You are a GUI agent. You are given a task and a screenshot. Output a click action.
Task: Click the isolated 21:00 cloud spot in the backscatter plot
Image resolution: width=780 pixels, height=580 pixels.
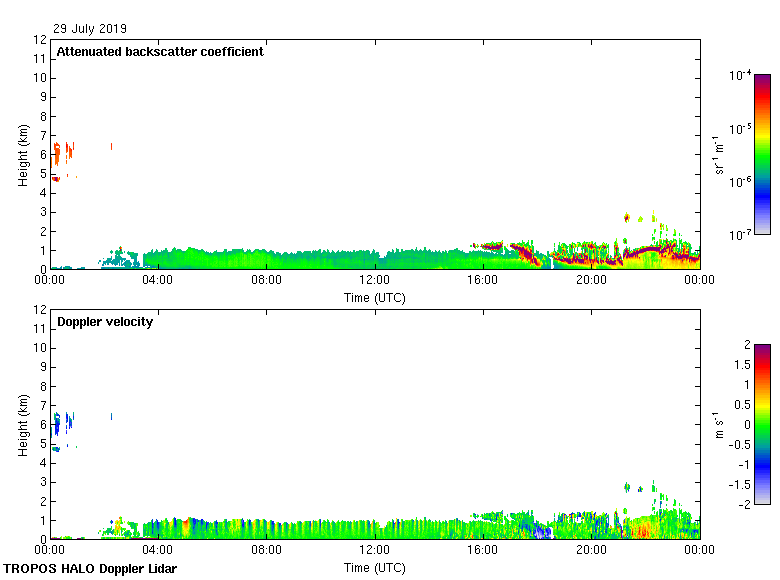627,217
